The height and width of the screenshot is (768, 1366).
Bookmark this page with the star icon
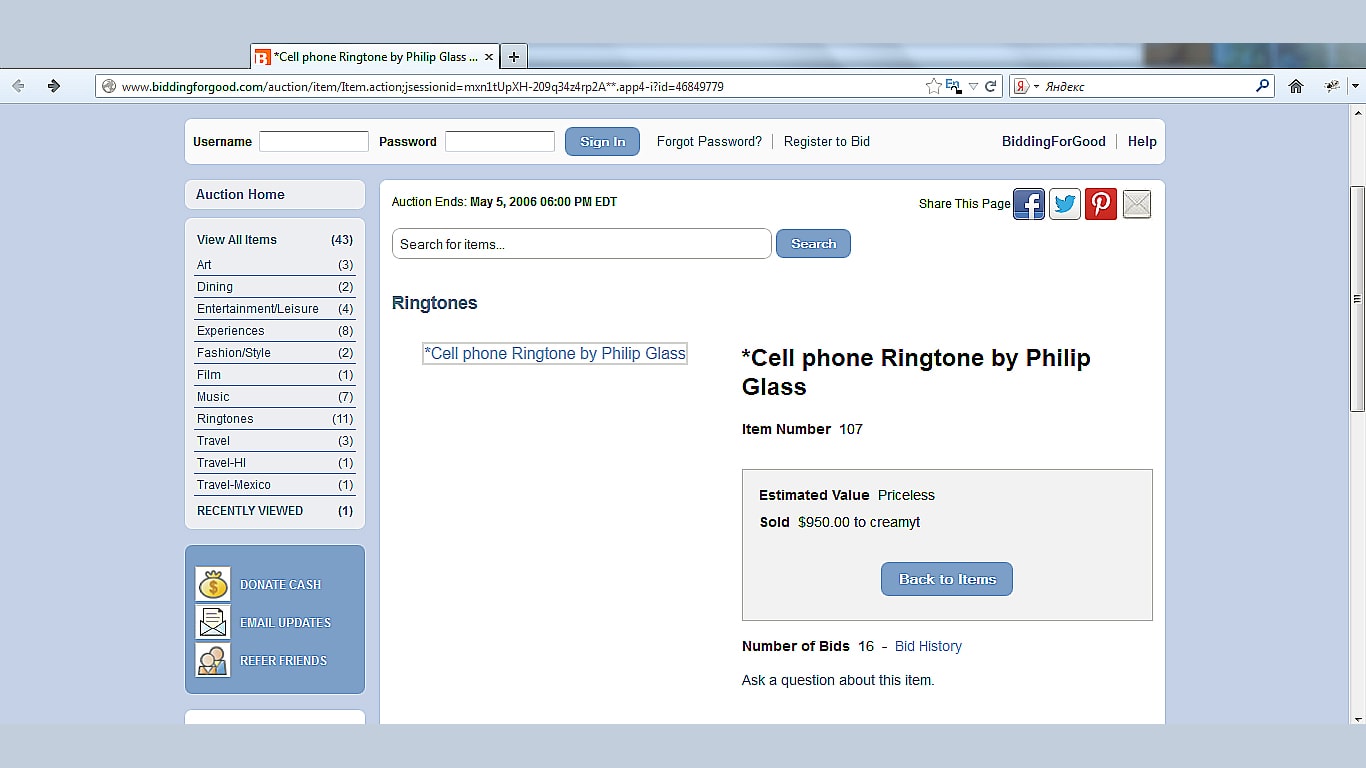933,86
